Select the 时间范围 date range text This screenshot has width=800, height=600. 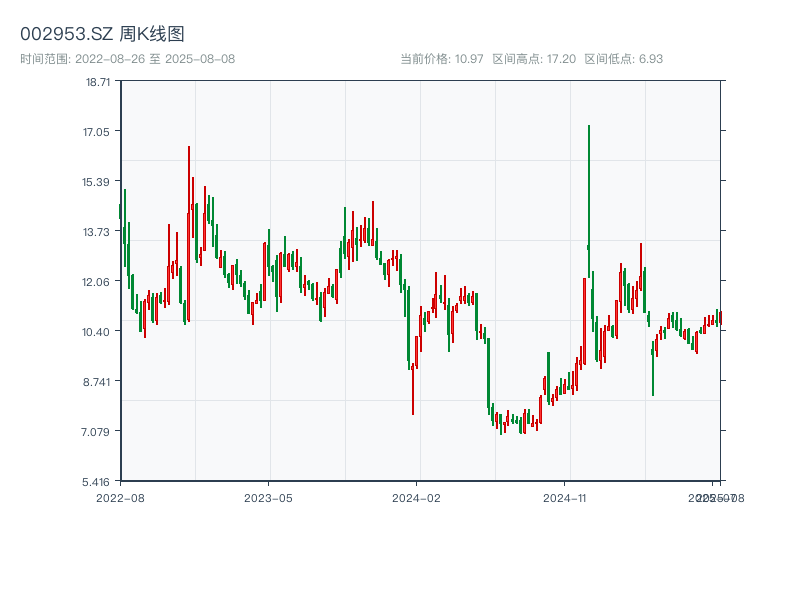click(x=127, y=59)
